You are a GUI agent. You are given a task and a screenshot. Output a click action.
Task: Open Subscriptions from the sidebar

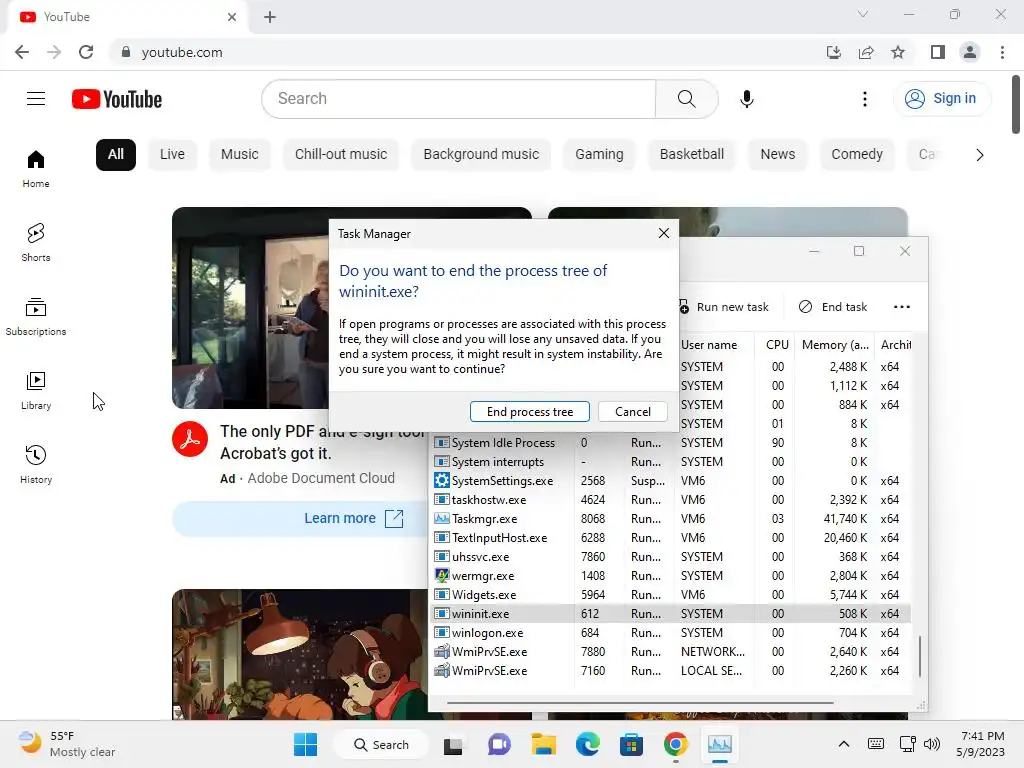[x=36, y=317]
